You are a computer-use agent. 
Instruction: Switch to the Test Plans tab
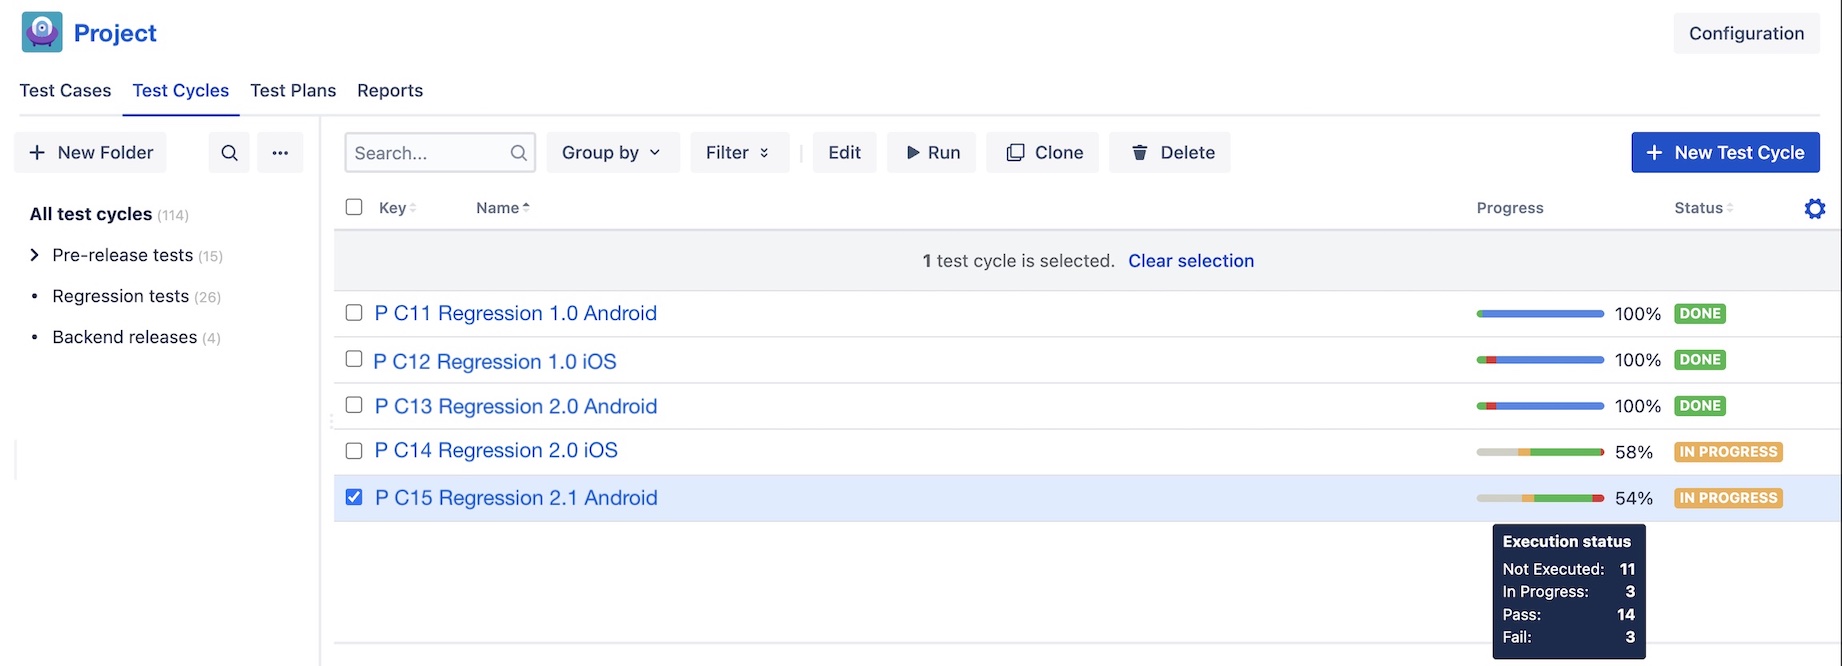[x=293, y=90]
